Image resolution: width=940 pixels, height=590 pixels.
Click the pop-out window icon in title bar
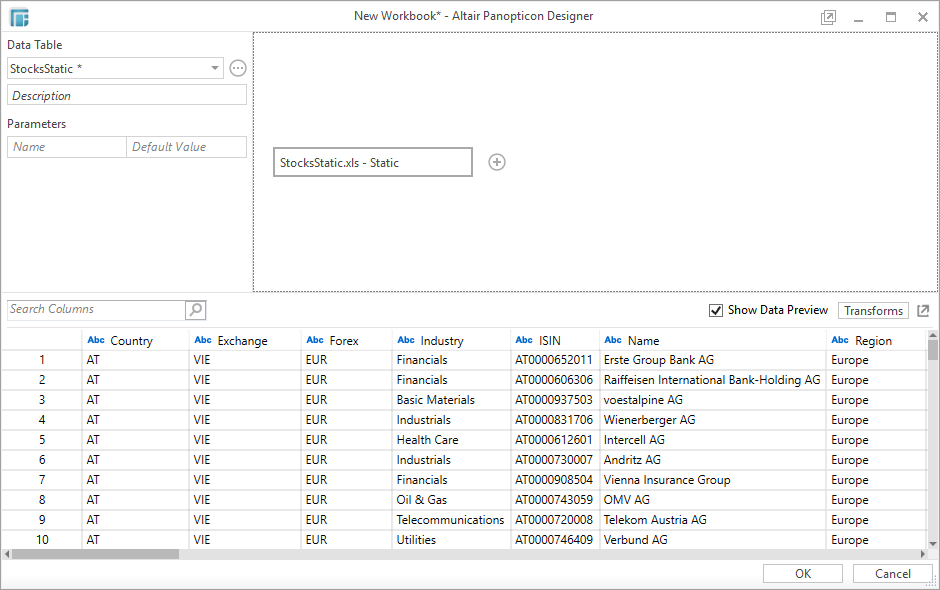click(x=828, y=17)
